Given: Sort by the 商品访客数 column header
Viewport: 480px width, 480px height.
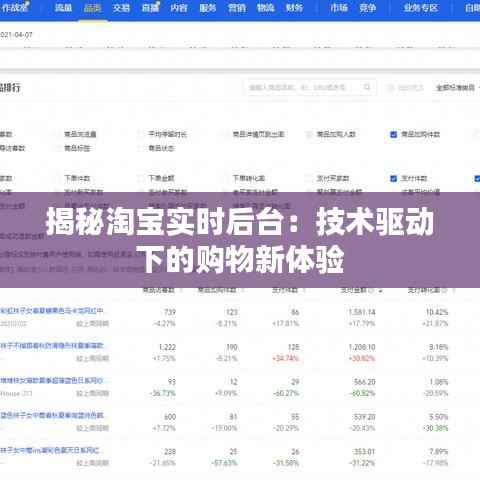Looking at the screenshot, I should [159, 291].
